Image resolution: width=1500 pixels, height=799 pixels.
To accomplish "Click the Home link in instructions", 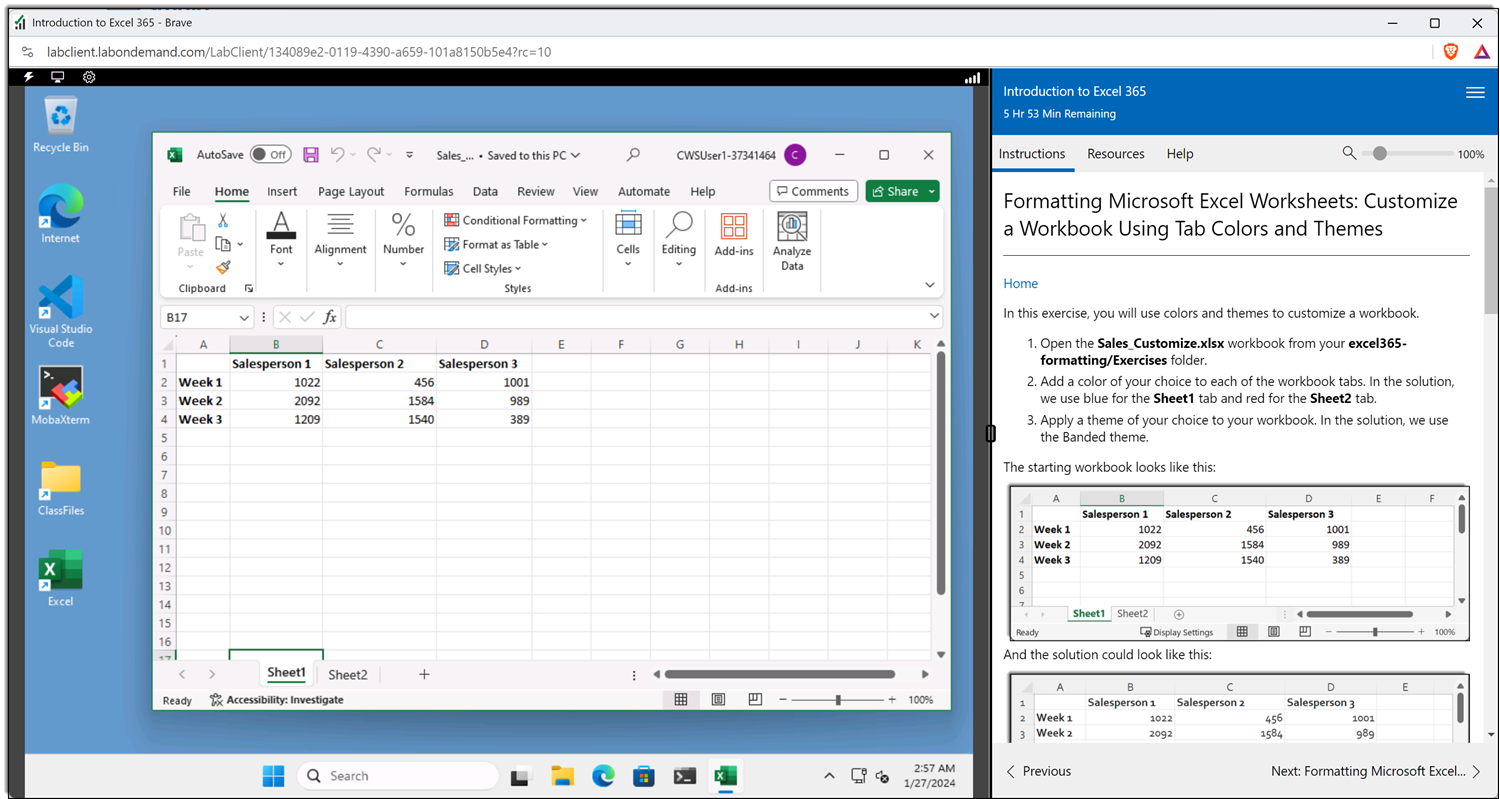I will click(1020, 283).
